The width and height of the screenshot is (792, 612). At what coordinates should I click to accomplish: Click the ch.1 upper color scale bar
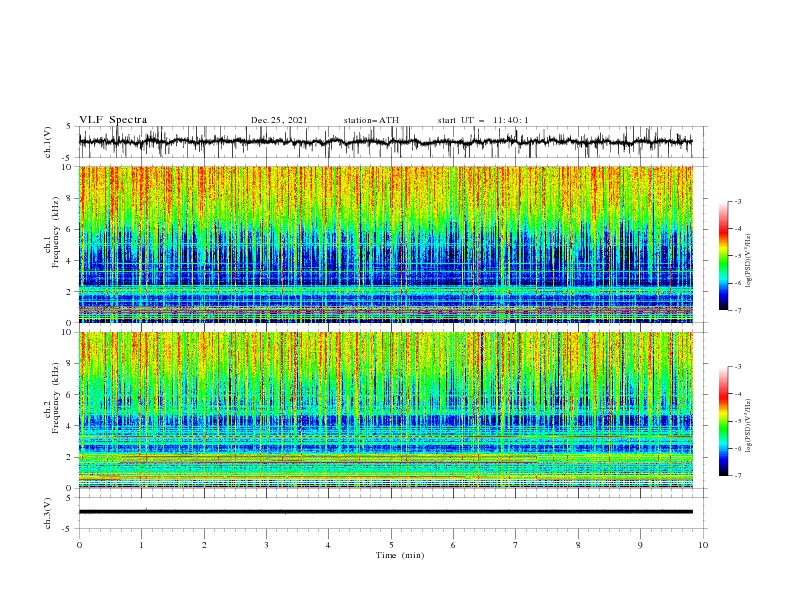point(723,256)
